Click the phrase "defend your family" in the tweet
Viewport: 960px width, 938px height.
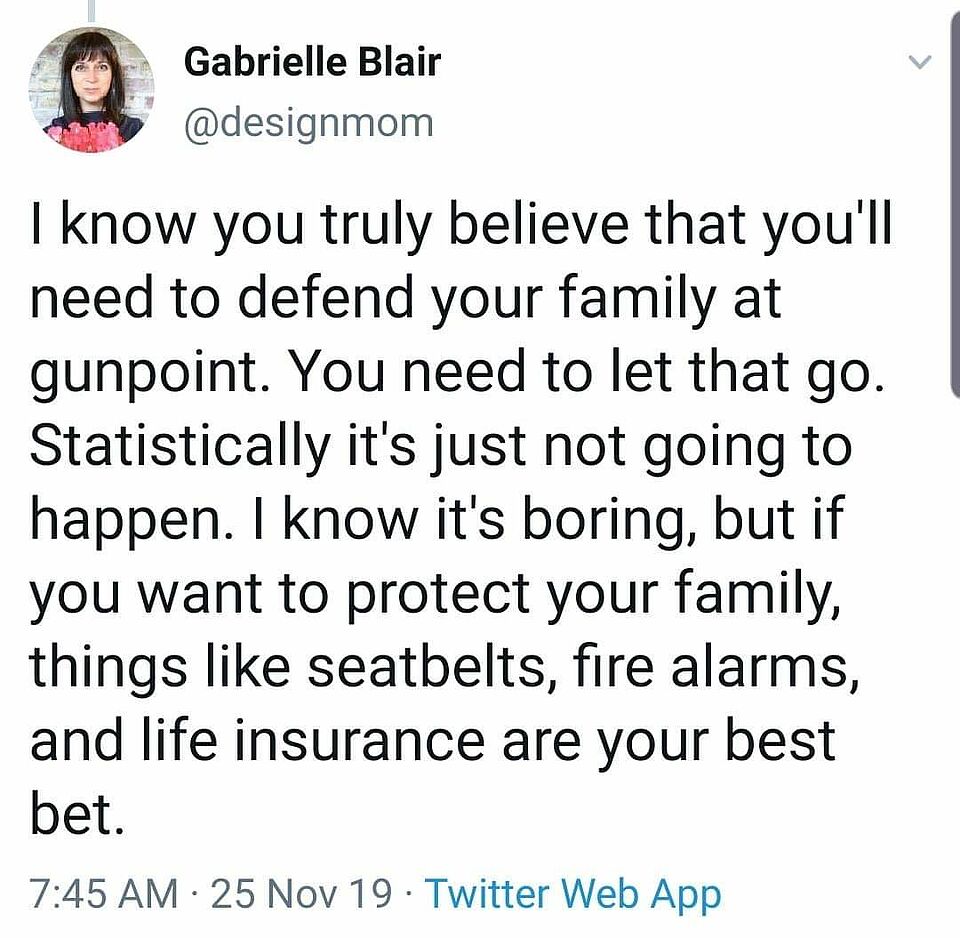pyautogui.click(x=476, y=301)
